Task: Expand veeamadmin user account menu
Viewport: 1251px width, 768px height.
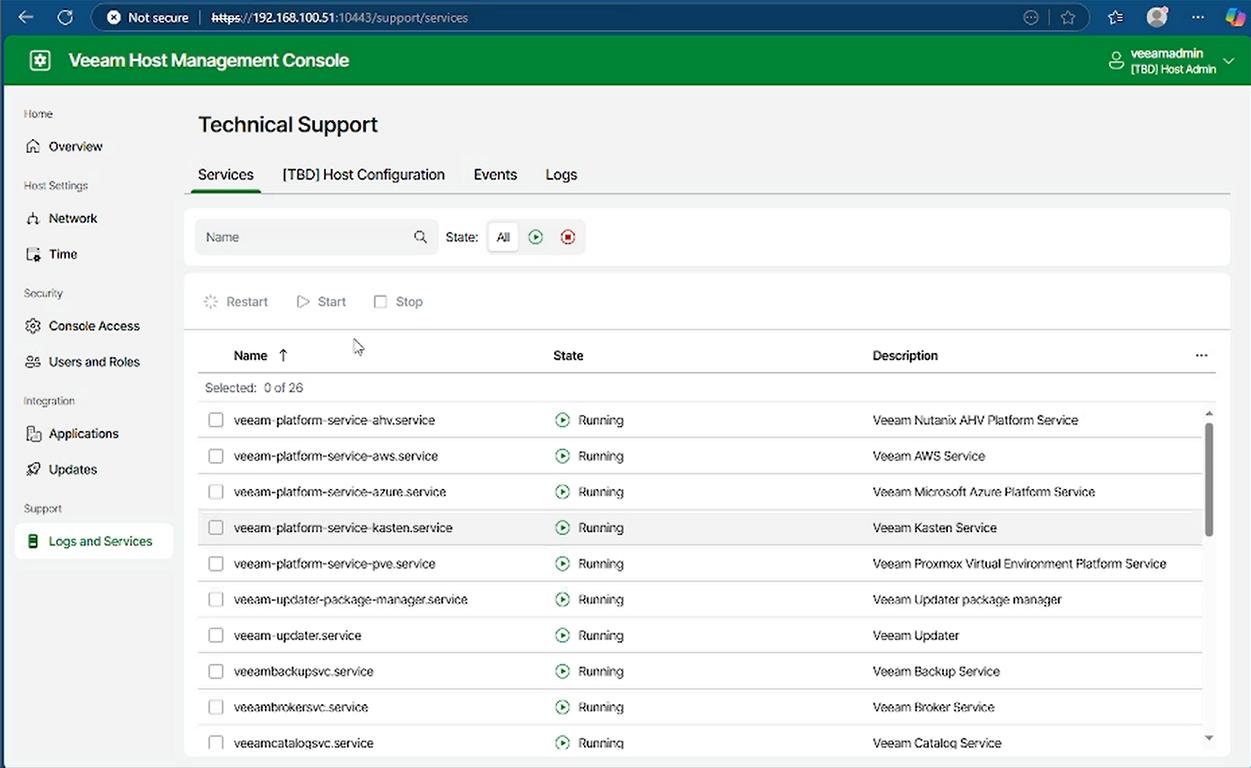Action: point(1229,61)
